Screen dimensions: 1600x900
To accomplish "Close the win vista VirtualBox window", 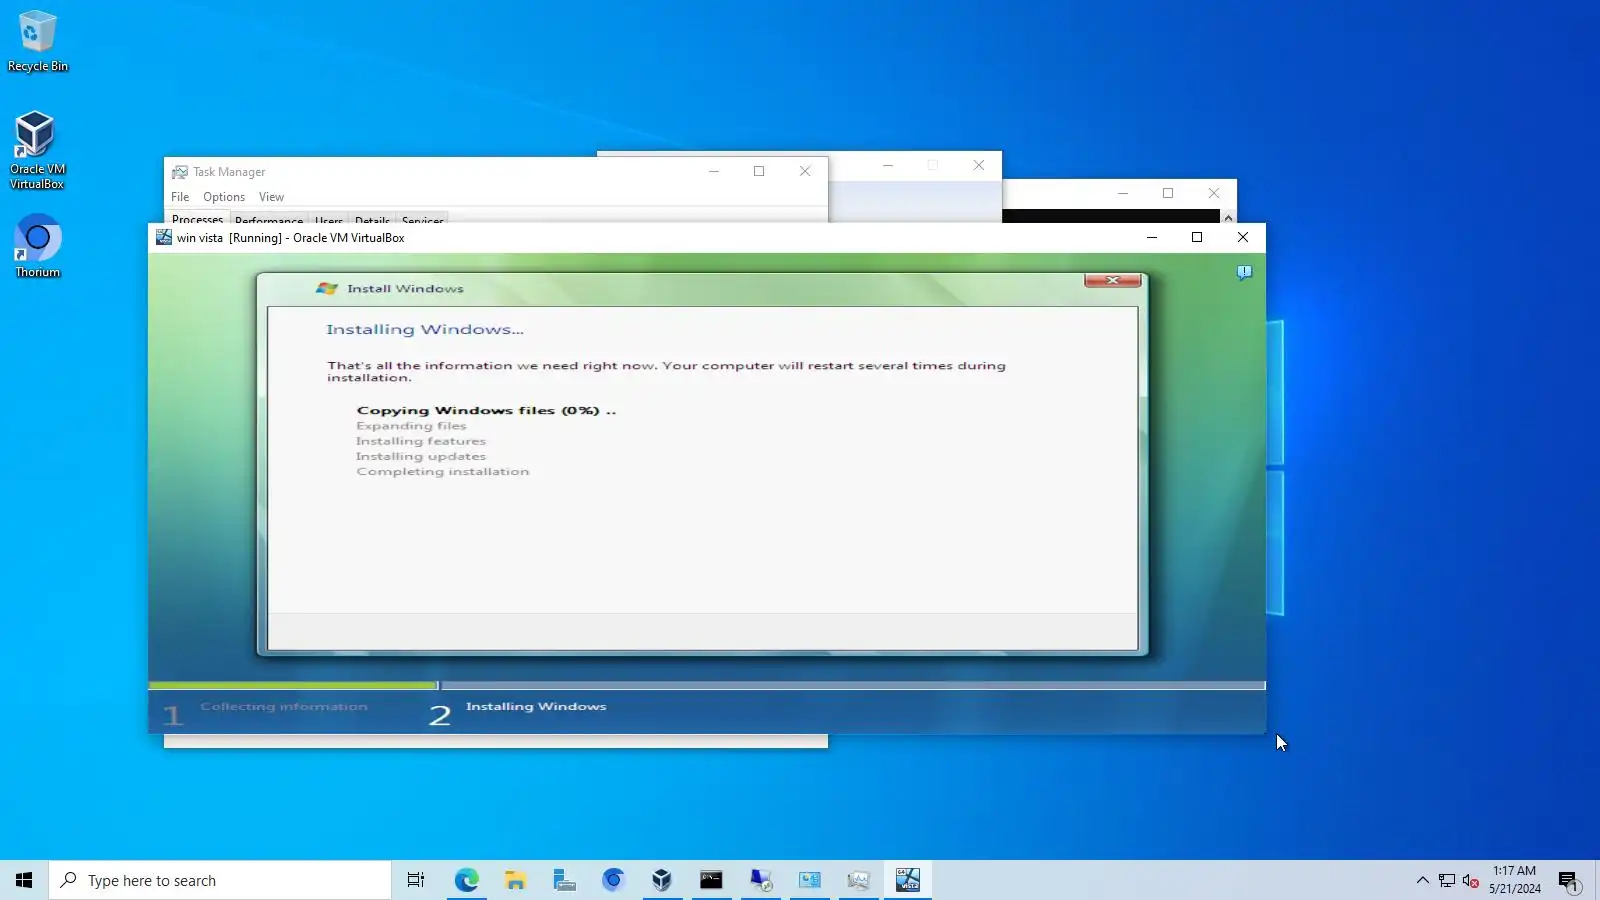I will tap(1243, 237).
